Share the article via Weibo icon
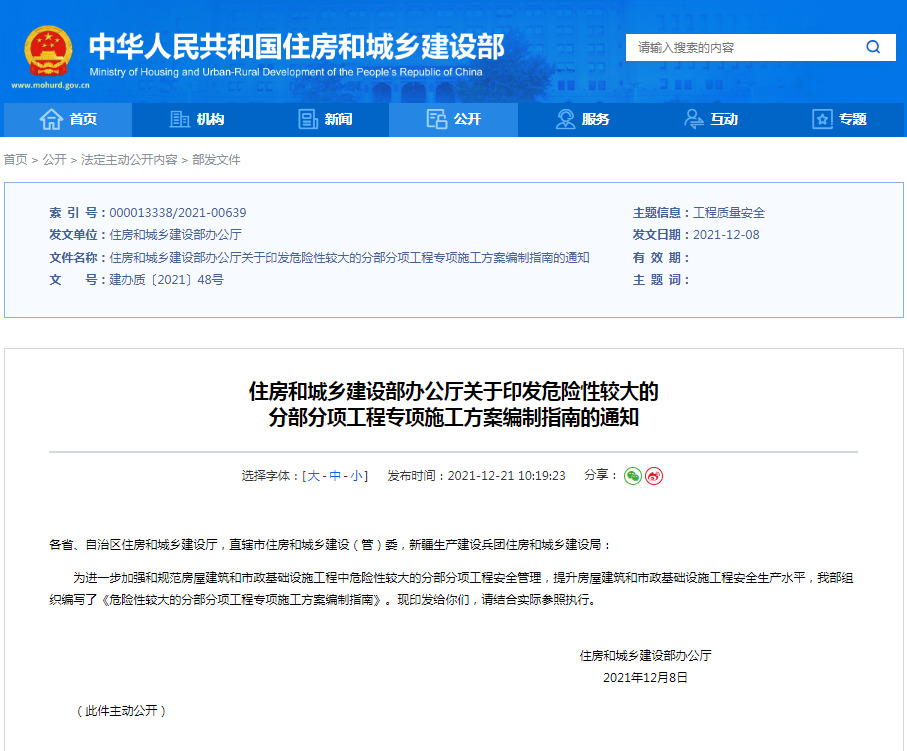This screenshot has width=907, height=751. pyautogui.click(x=654, y=476)
